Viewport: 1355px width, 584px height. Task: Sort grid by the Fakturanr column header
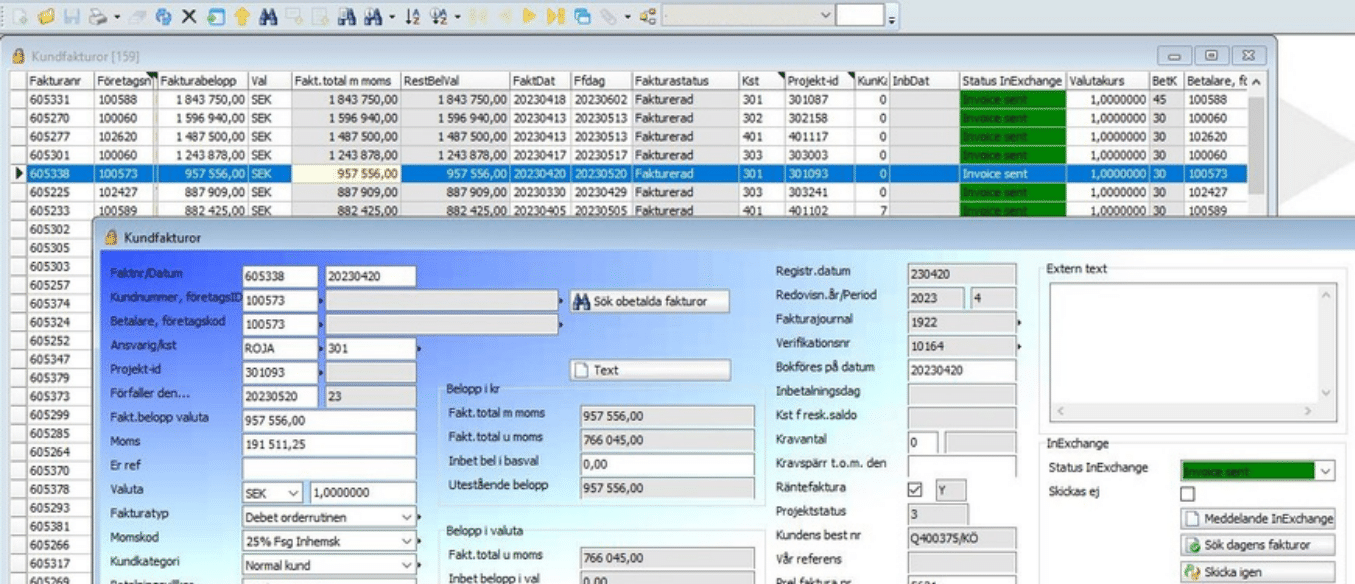[x=59, y=81]
